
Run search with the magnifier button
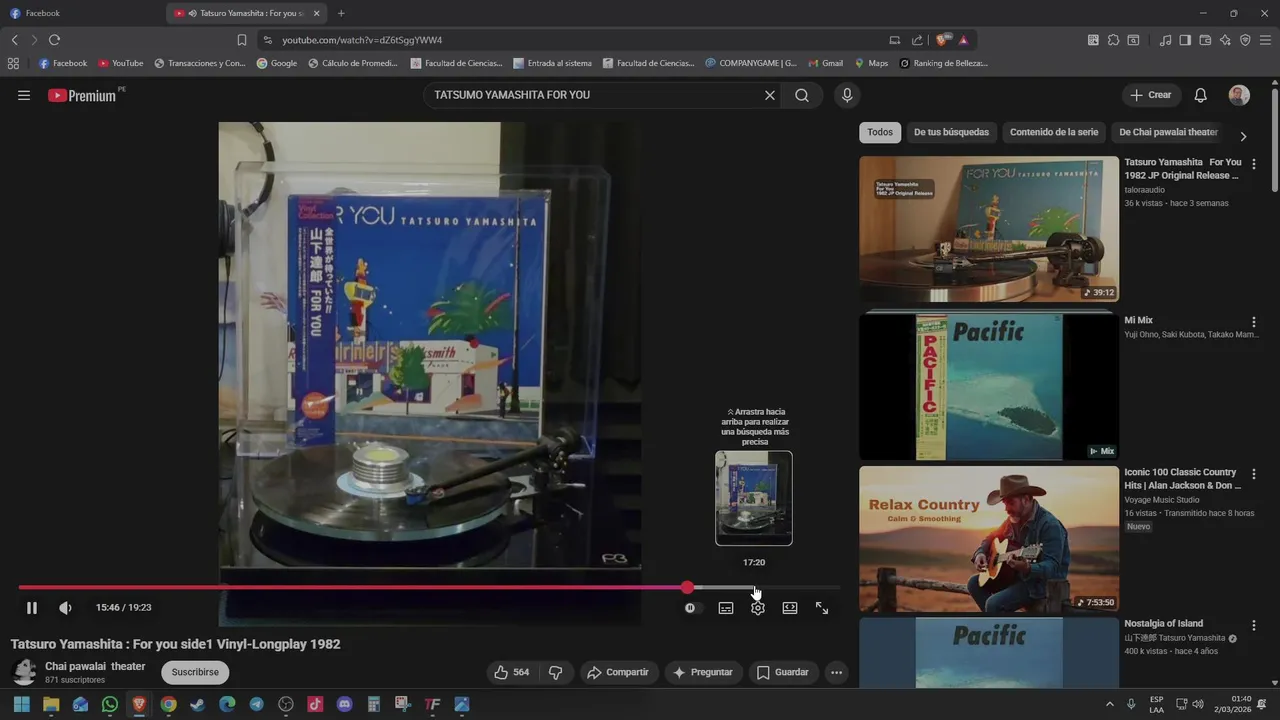click(x=802, y=95)
